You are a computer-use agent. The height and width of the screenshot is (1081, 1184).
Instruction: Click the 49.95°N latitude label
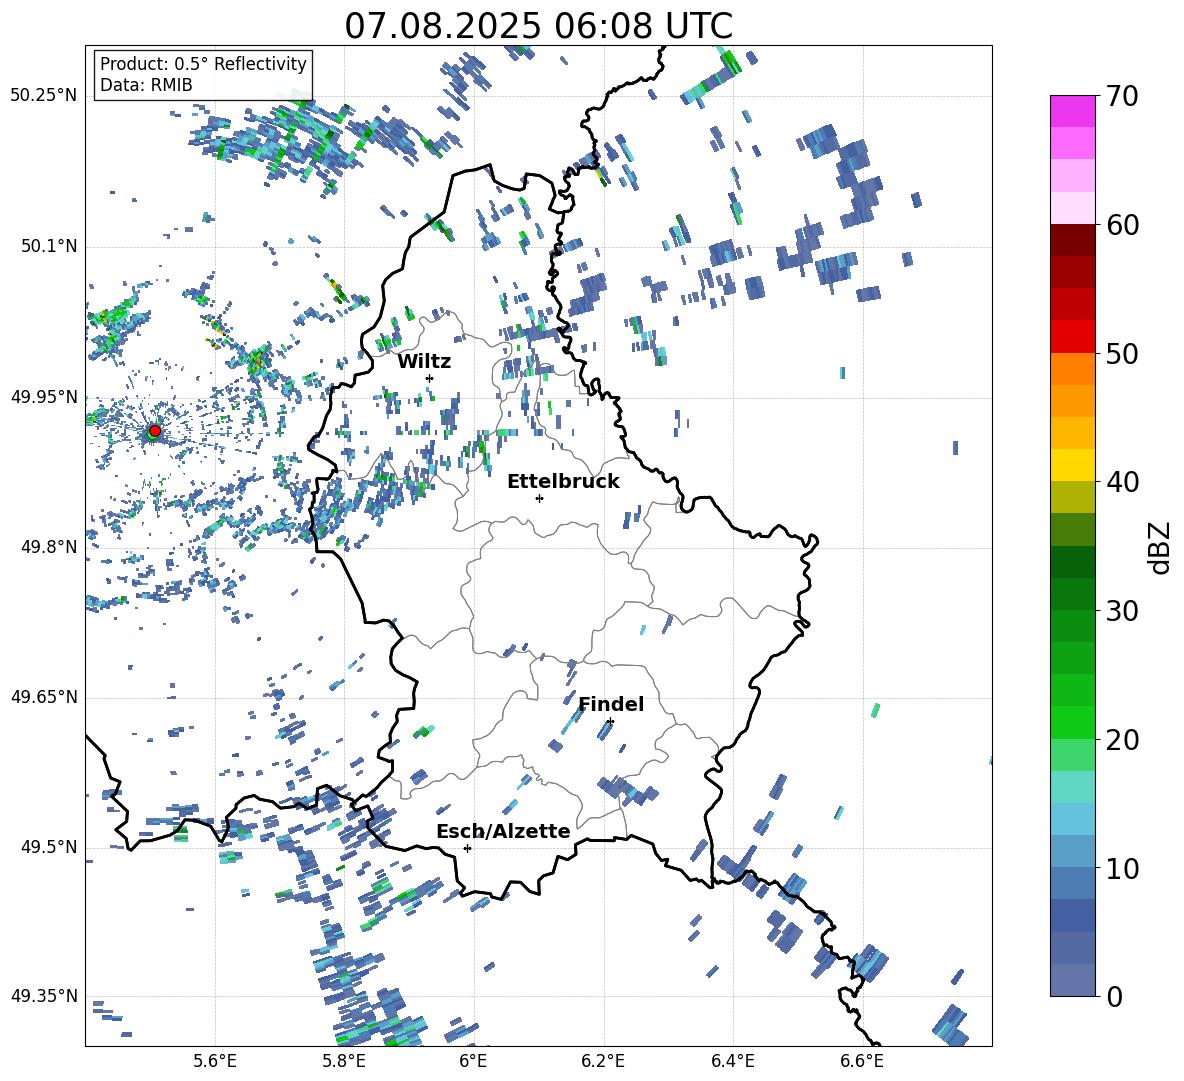coord(44,398)
